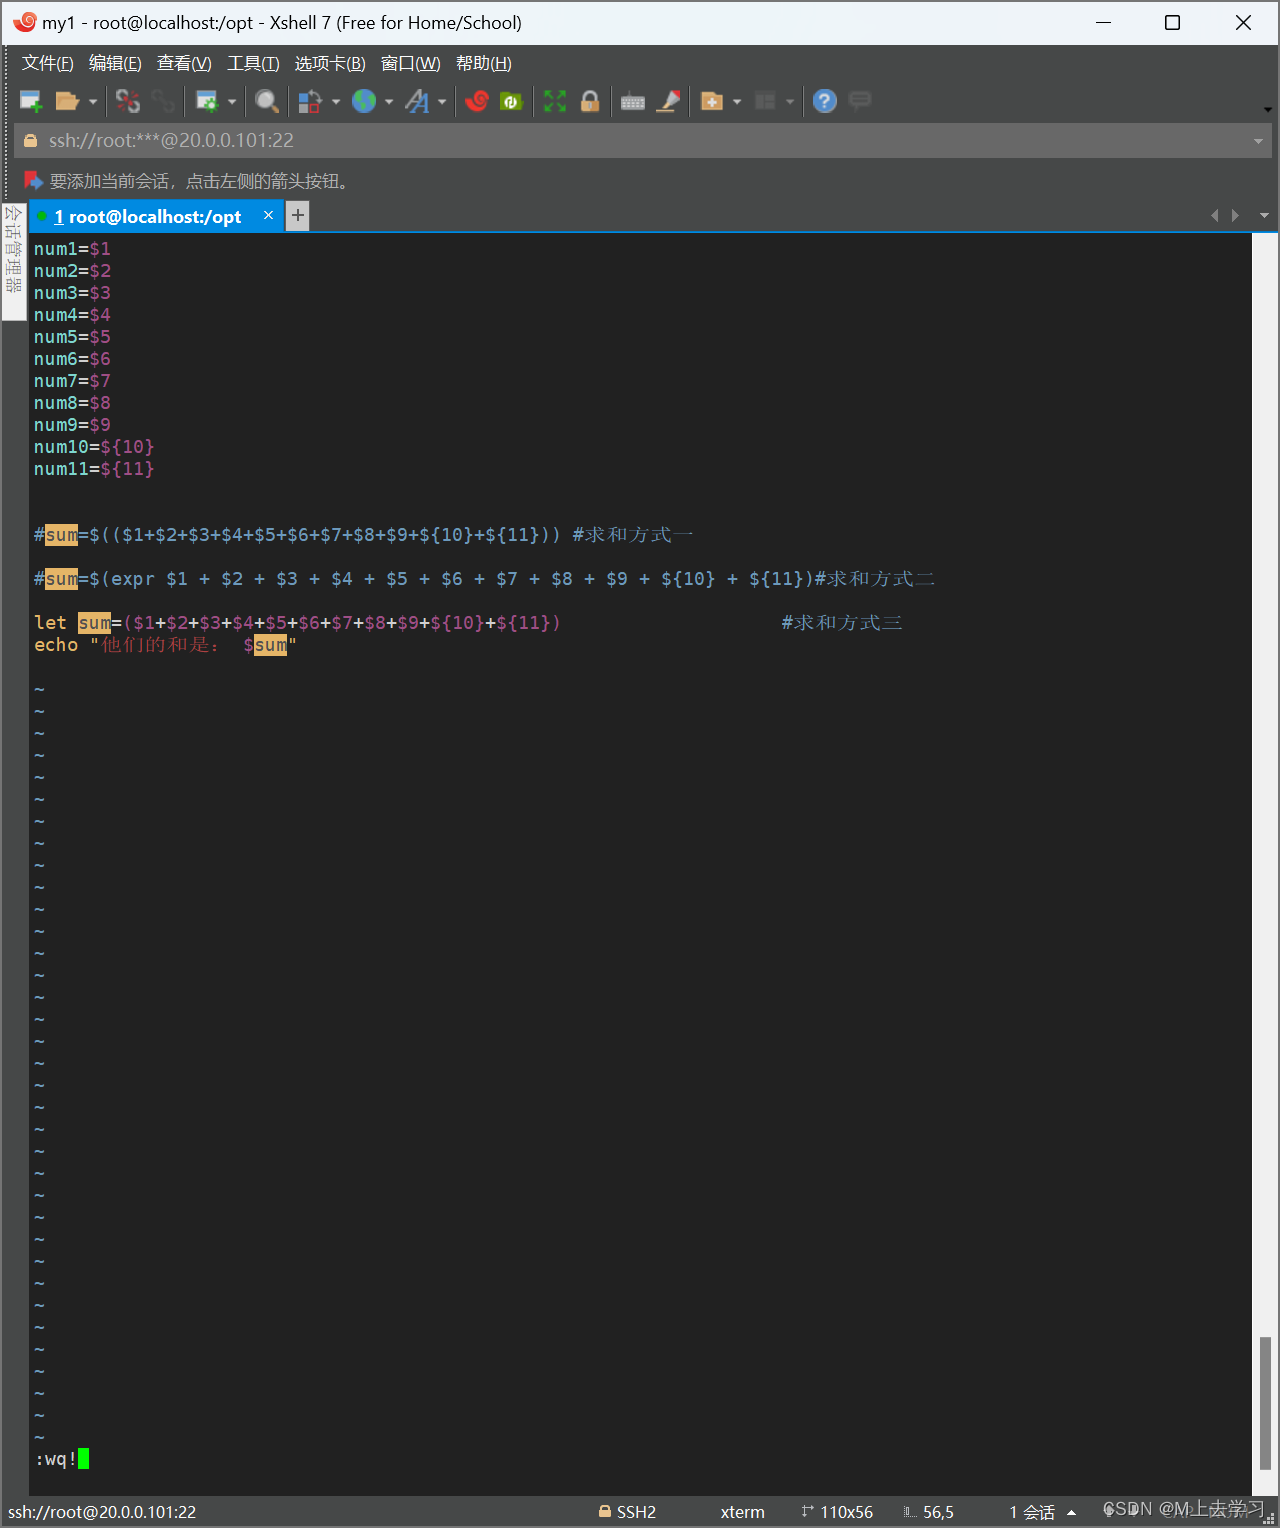This screenshot has width=1280, height=1528.
Task: Click the chat bubble feedback icon
Action: click(x=859, y=100)
